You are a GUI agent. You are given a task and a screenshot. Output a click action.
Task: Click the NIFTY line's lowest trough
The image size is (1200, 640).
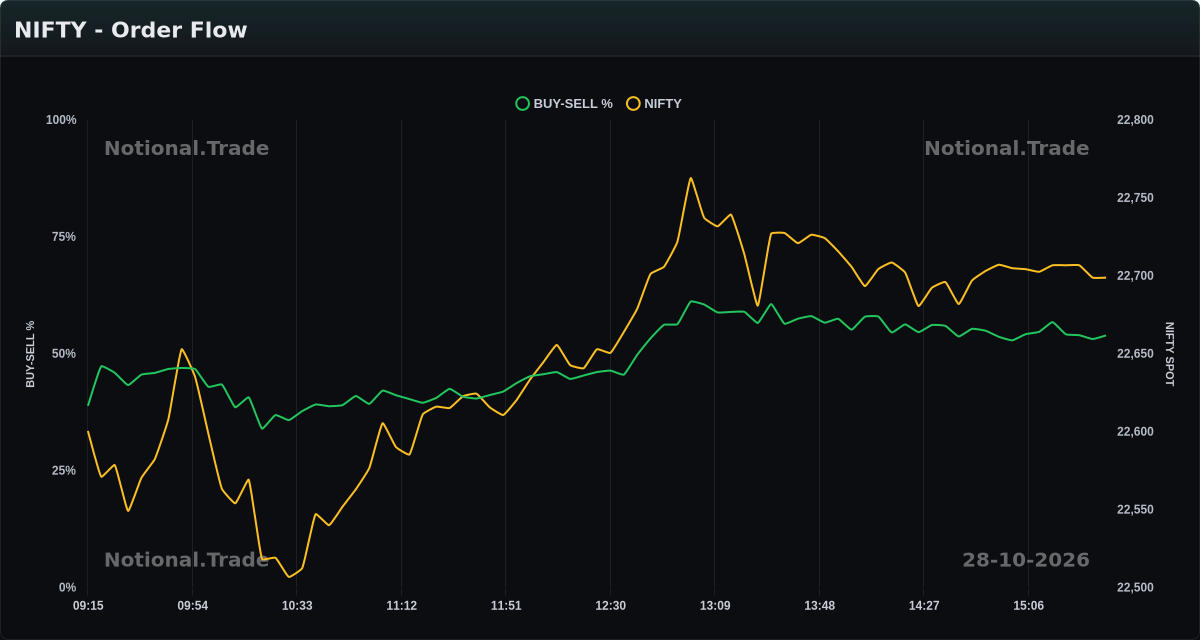(x=290, y=577)
